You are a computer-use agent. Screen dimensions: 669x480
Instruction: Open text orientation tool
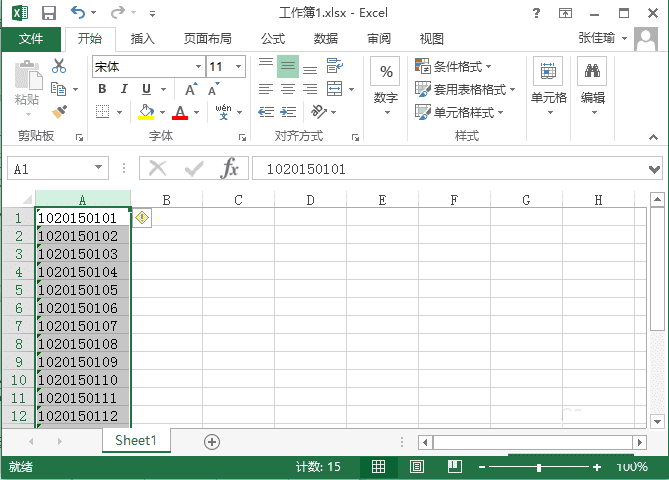pyautogui.click(x=319, y=112)
